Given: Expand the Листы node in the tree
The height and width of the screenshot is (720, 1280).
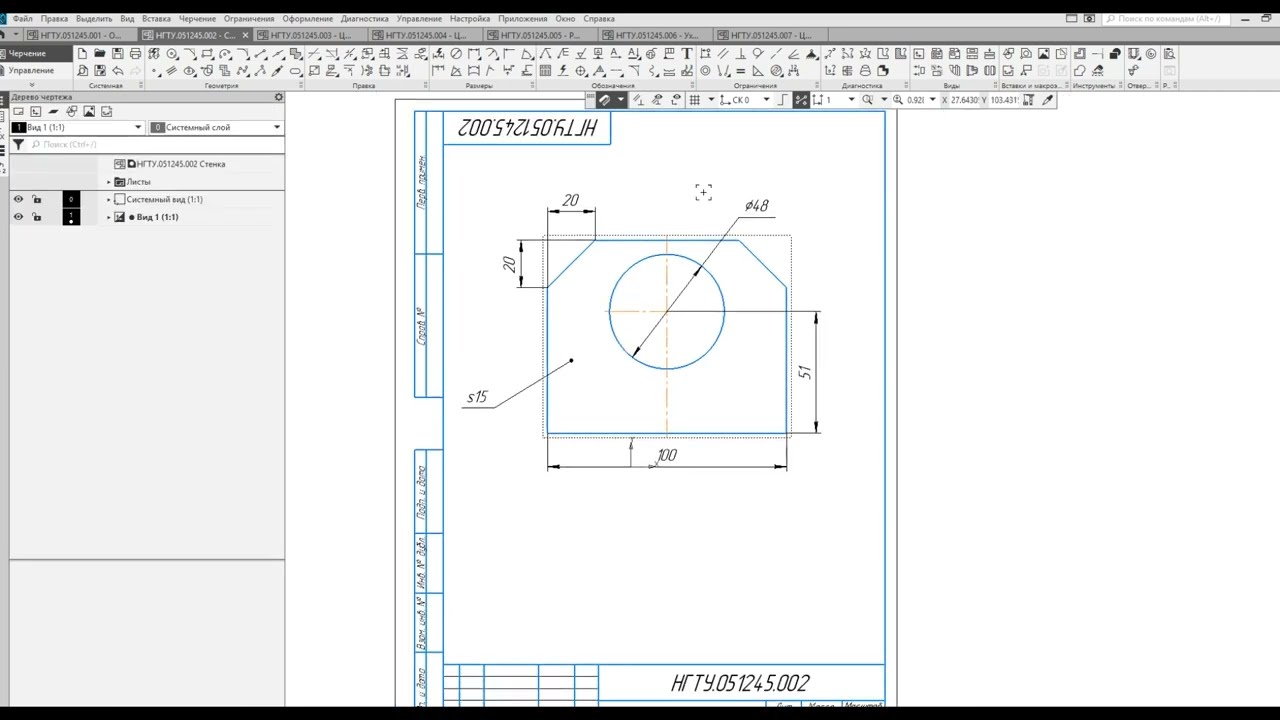Looking at the screenshot, I should tap(109, 182).
